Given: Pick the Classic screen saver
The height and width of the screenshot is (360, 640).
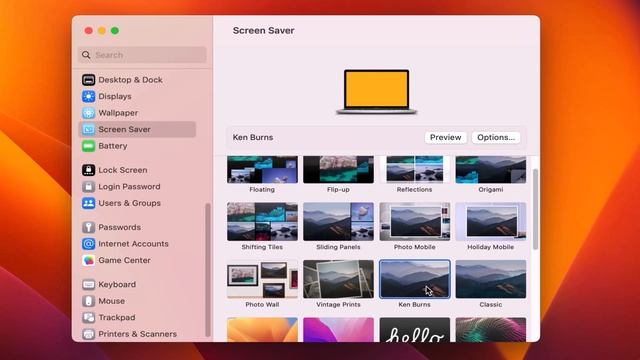Looking at the screenshot, I should (x=491, y=279).
